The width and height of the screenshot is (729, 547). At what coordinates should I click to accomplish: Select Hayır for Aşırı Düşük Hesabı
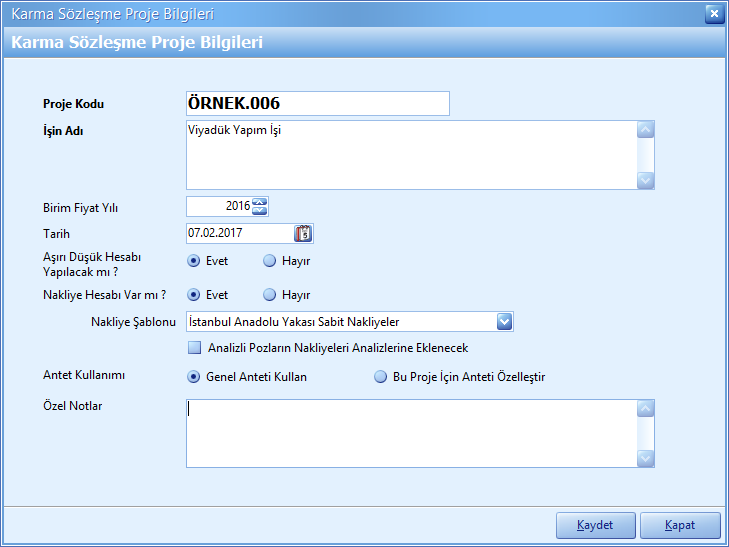(269, 261)
